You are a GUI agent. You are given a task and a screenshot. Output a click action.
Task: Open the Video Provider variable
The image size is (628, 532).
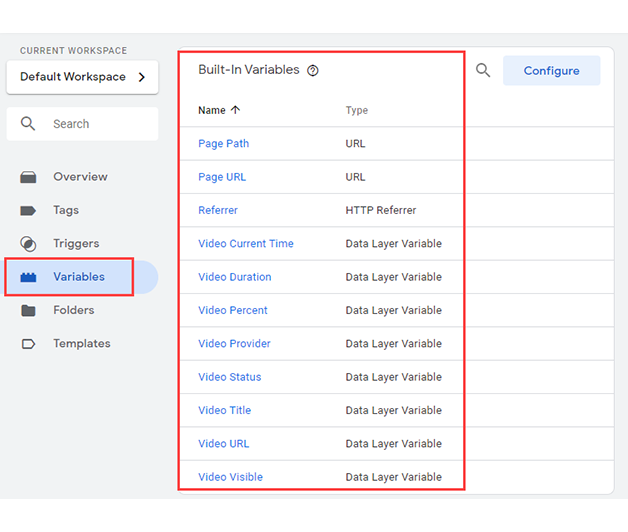(x=234, y=344)
